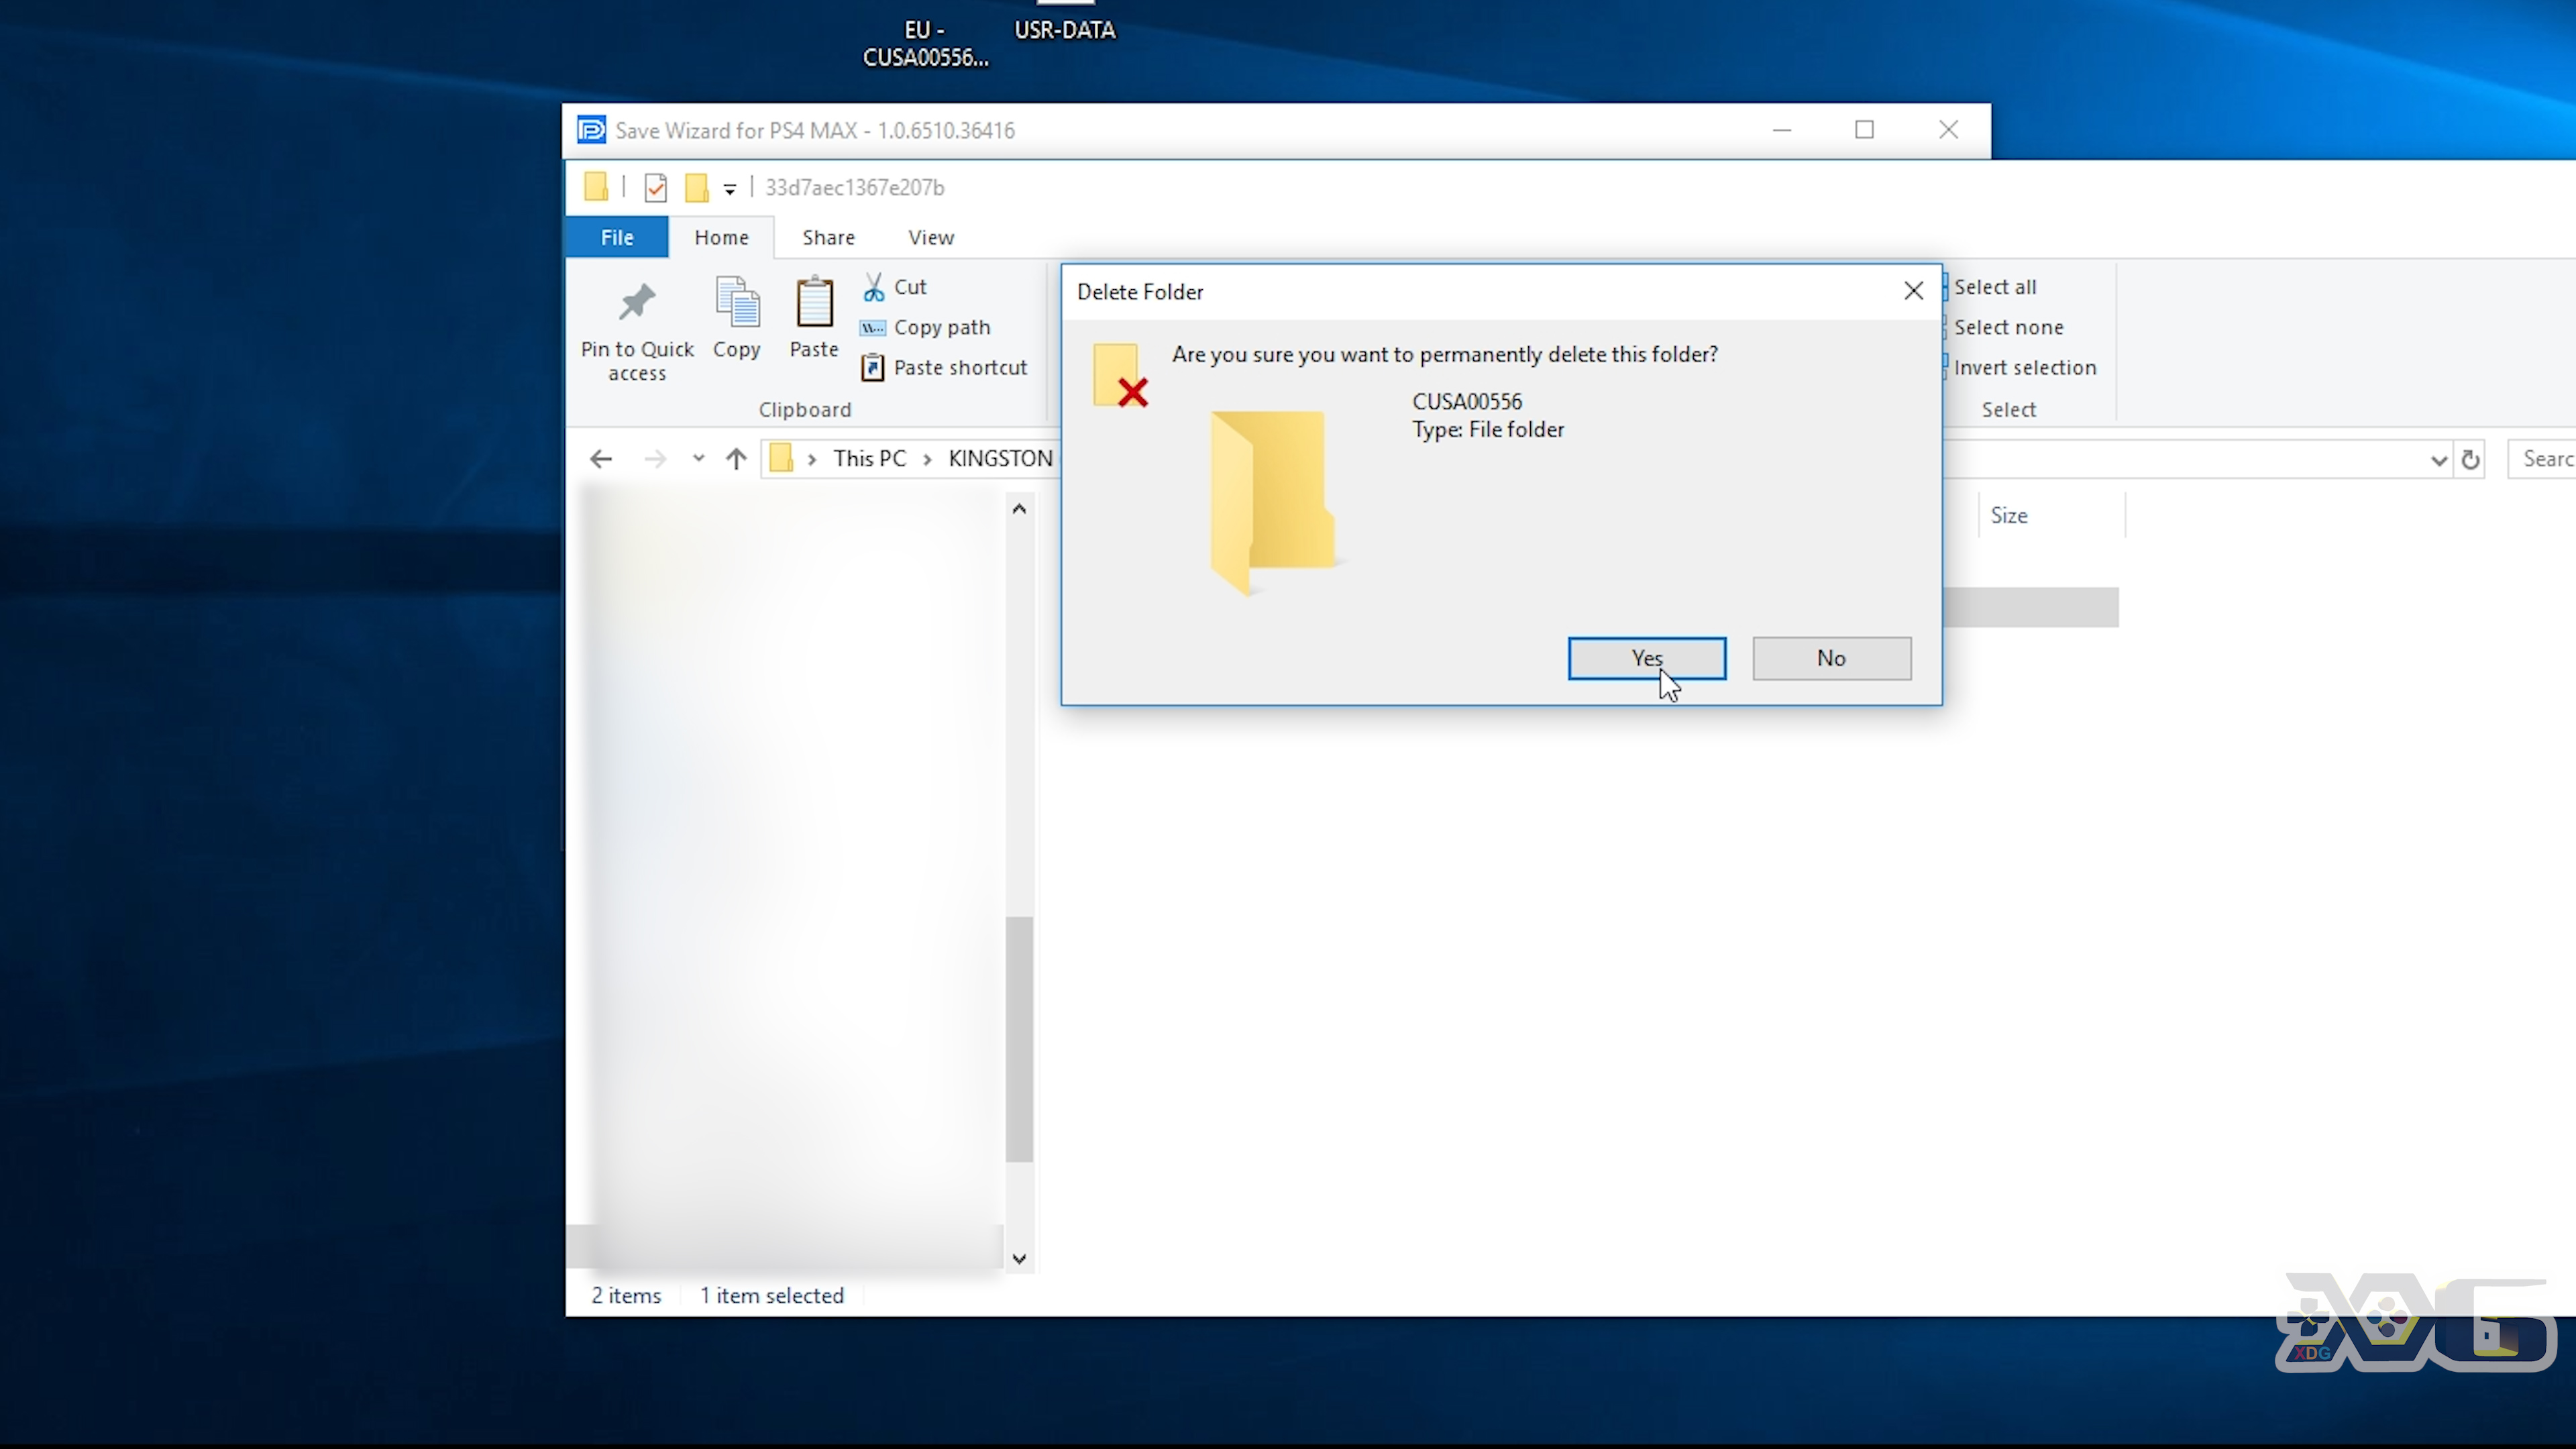
Task: Select the Paste shortcut icon
Action: [872, 366]
